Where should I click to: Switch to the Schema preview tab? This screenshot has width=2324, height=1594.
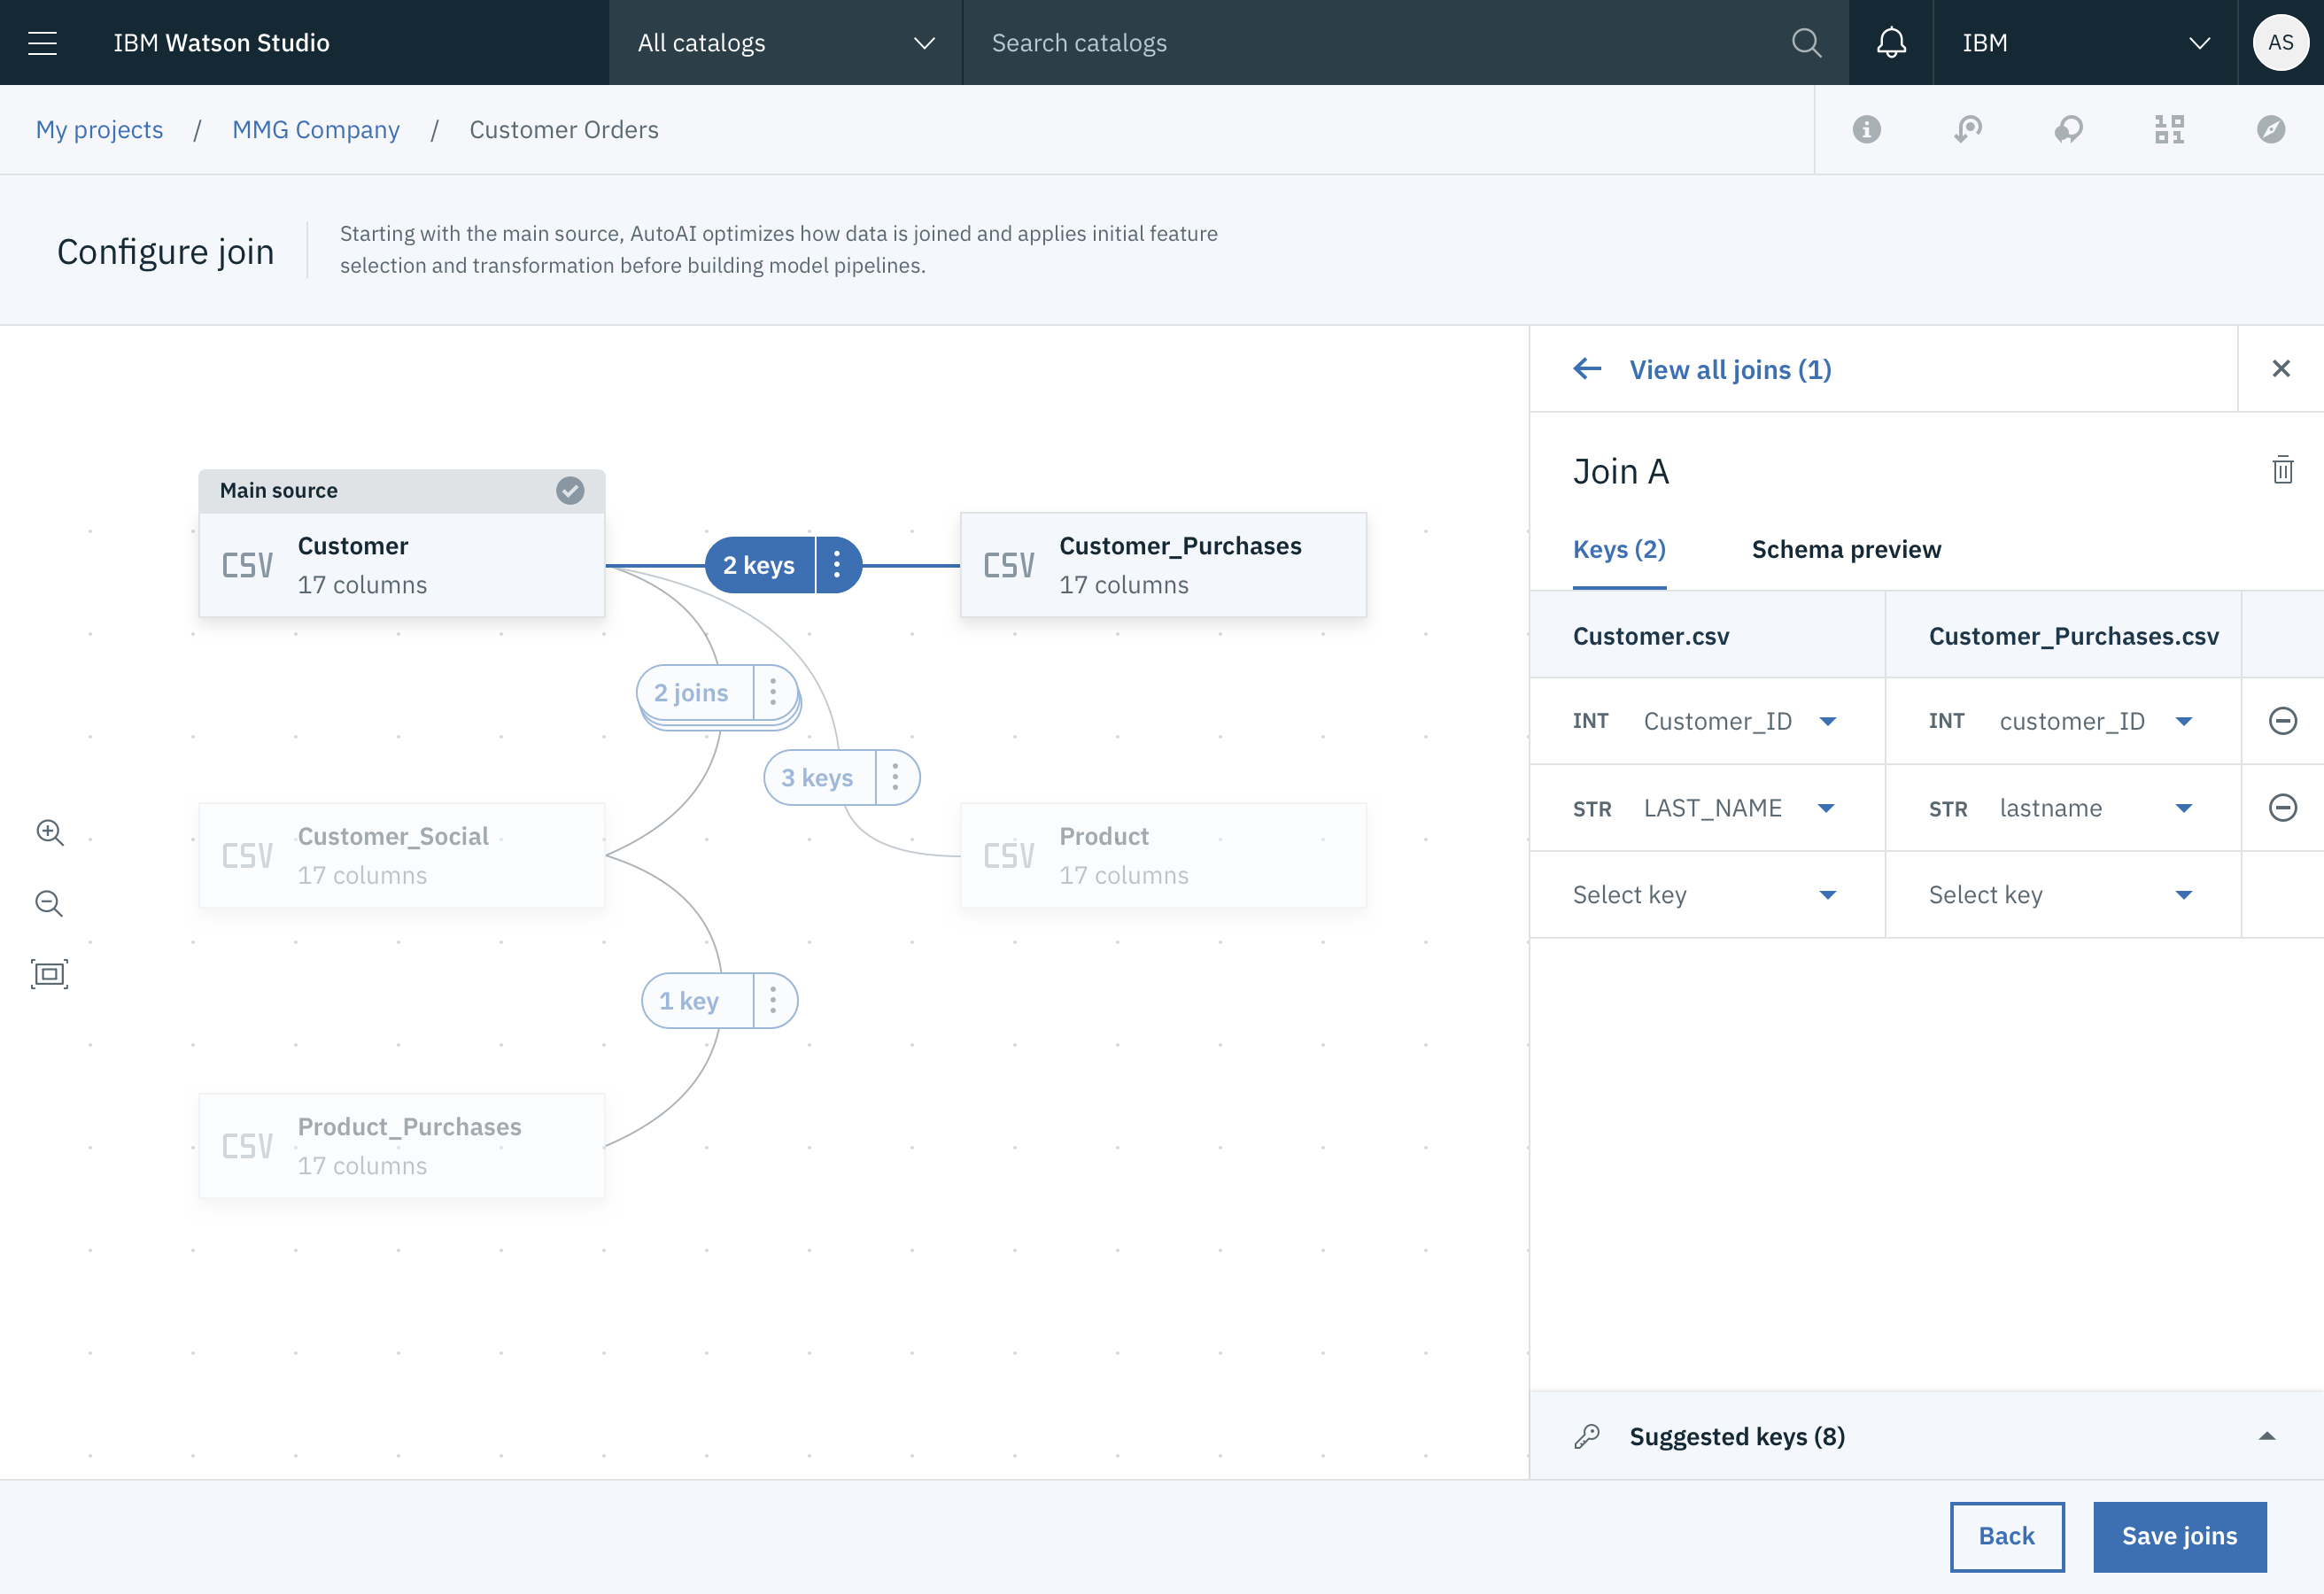[x=1845, y=549]
